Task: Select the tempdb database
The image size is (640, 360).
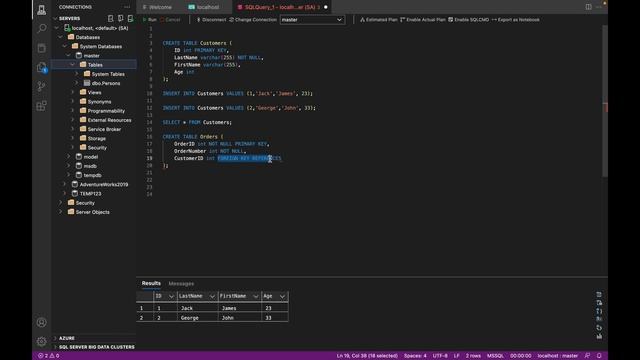Action: tap(92, 175)
